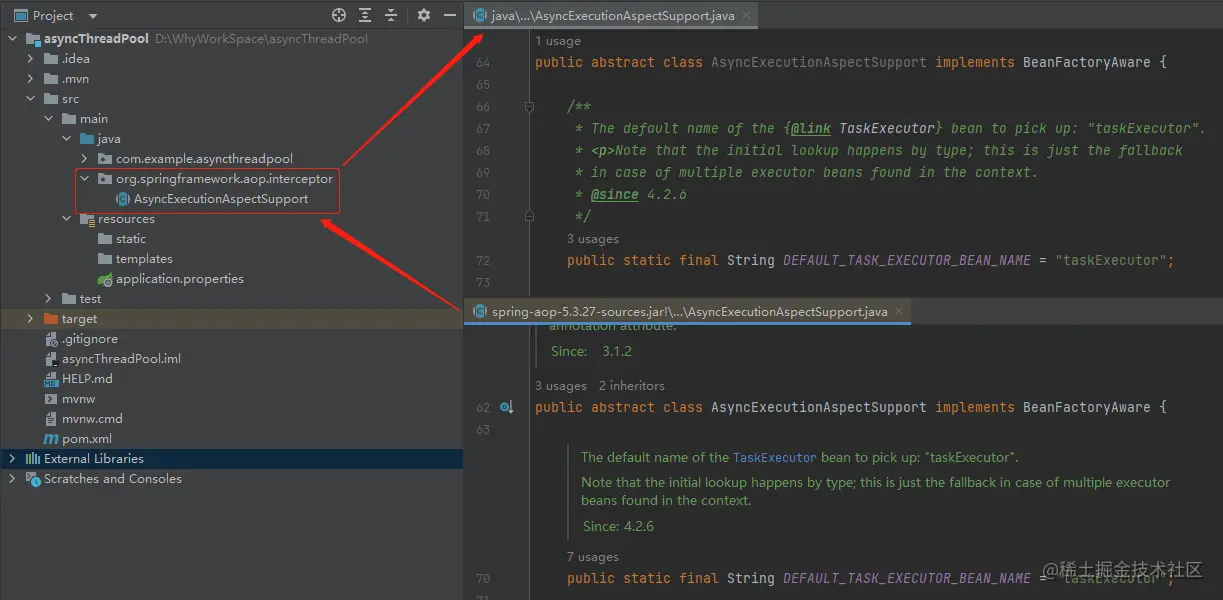Click the orange target folder icon
This screenshot has width=1223, height=600.
[x=51, y=319]
